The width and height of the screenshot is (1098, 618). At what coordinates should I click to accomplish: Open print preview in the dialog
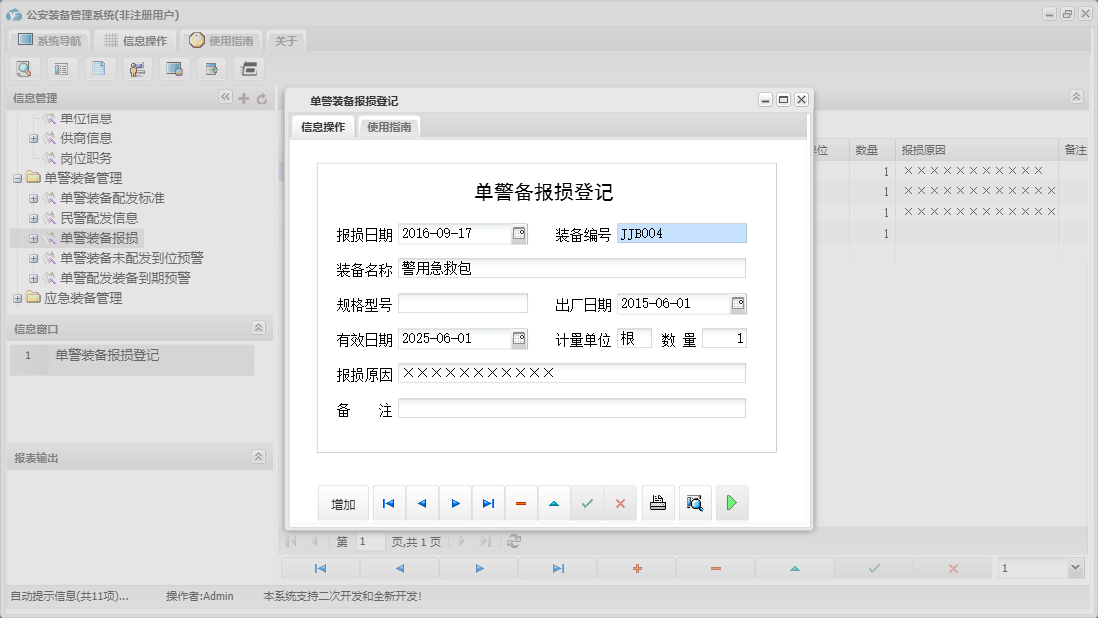[695, 504]
